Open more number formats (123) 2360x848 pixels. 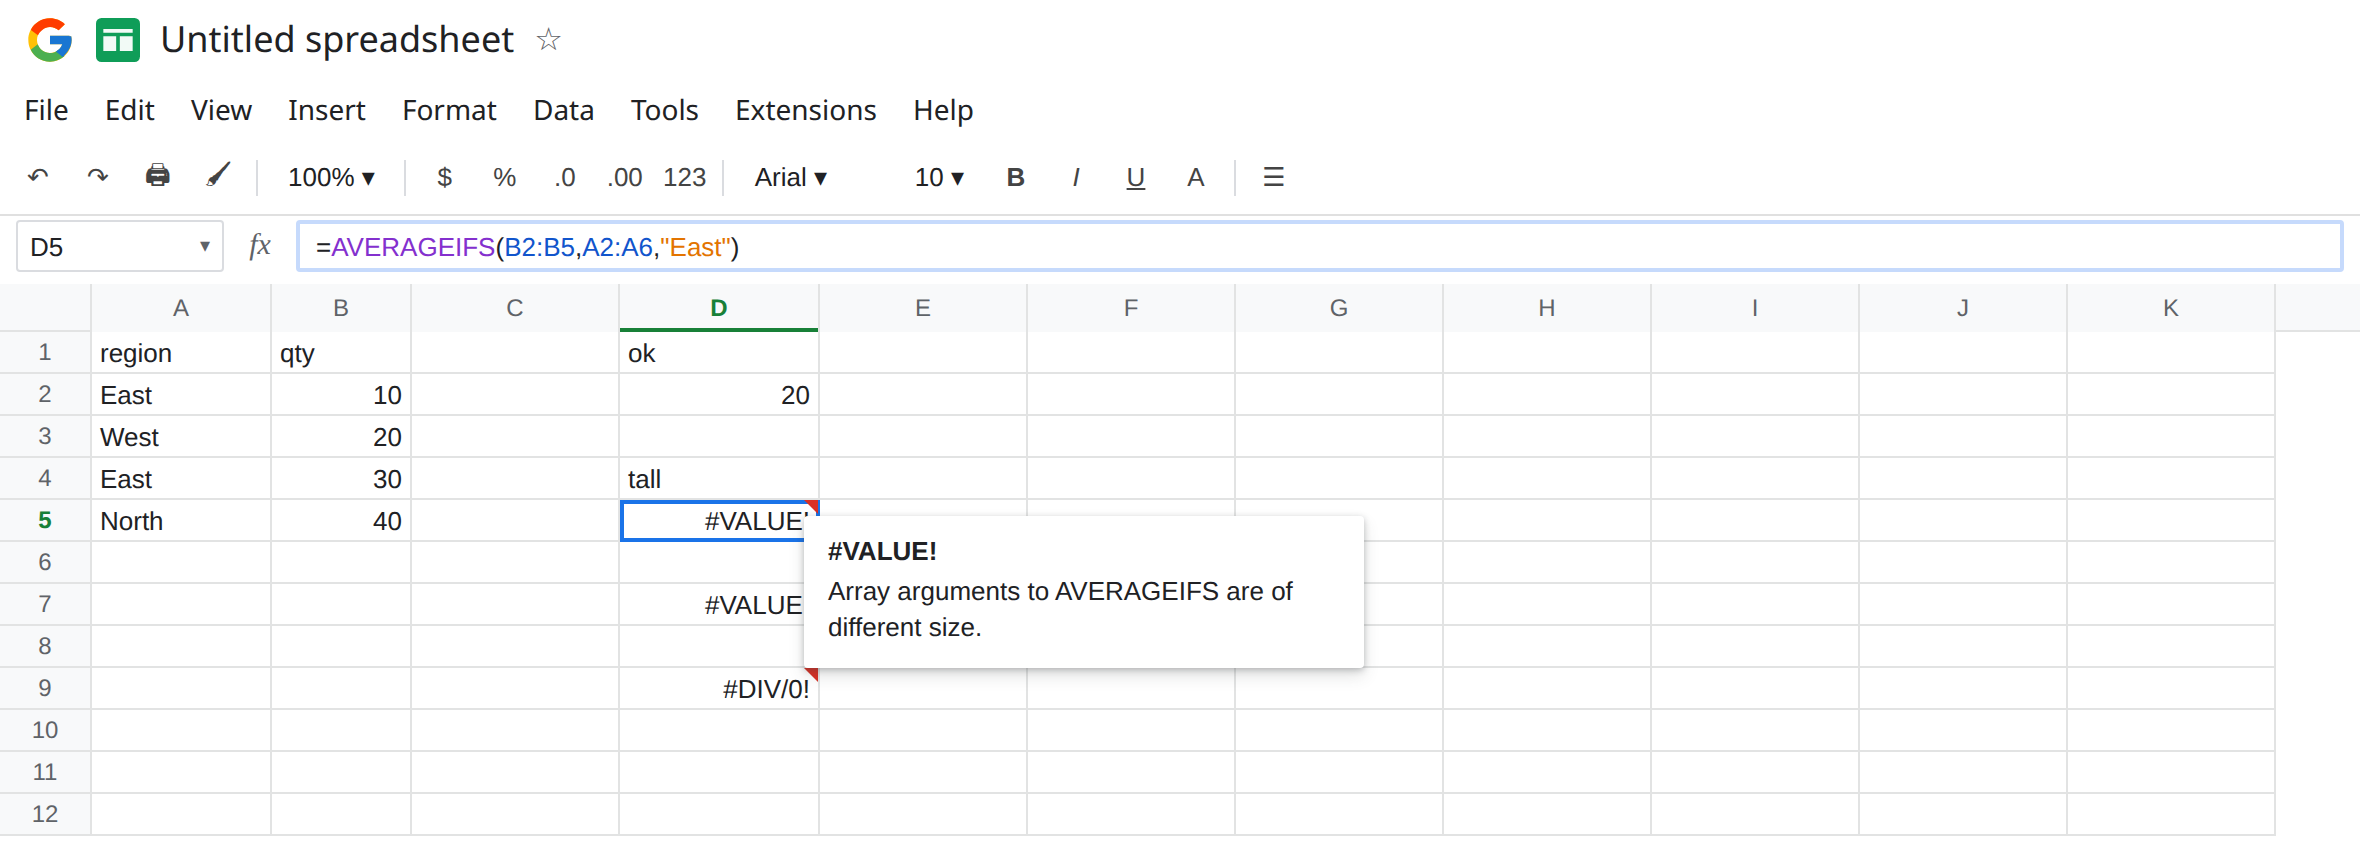[x=685, y=177]
